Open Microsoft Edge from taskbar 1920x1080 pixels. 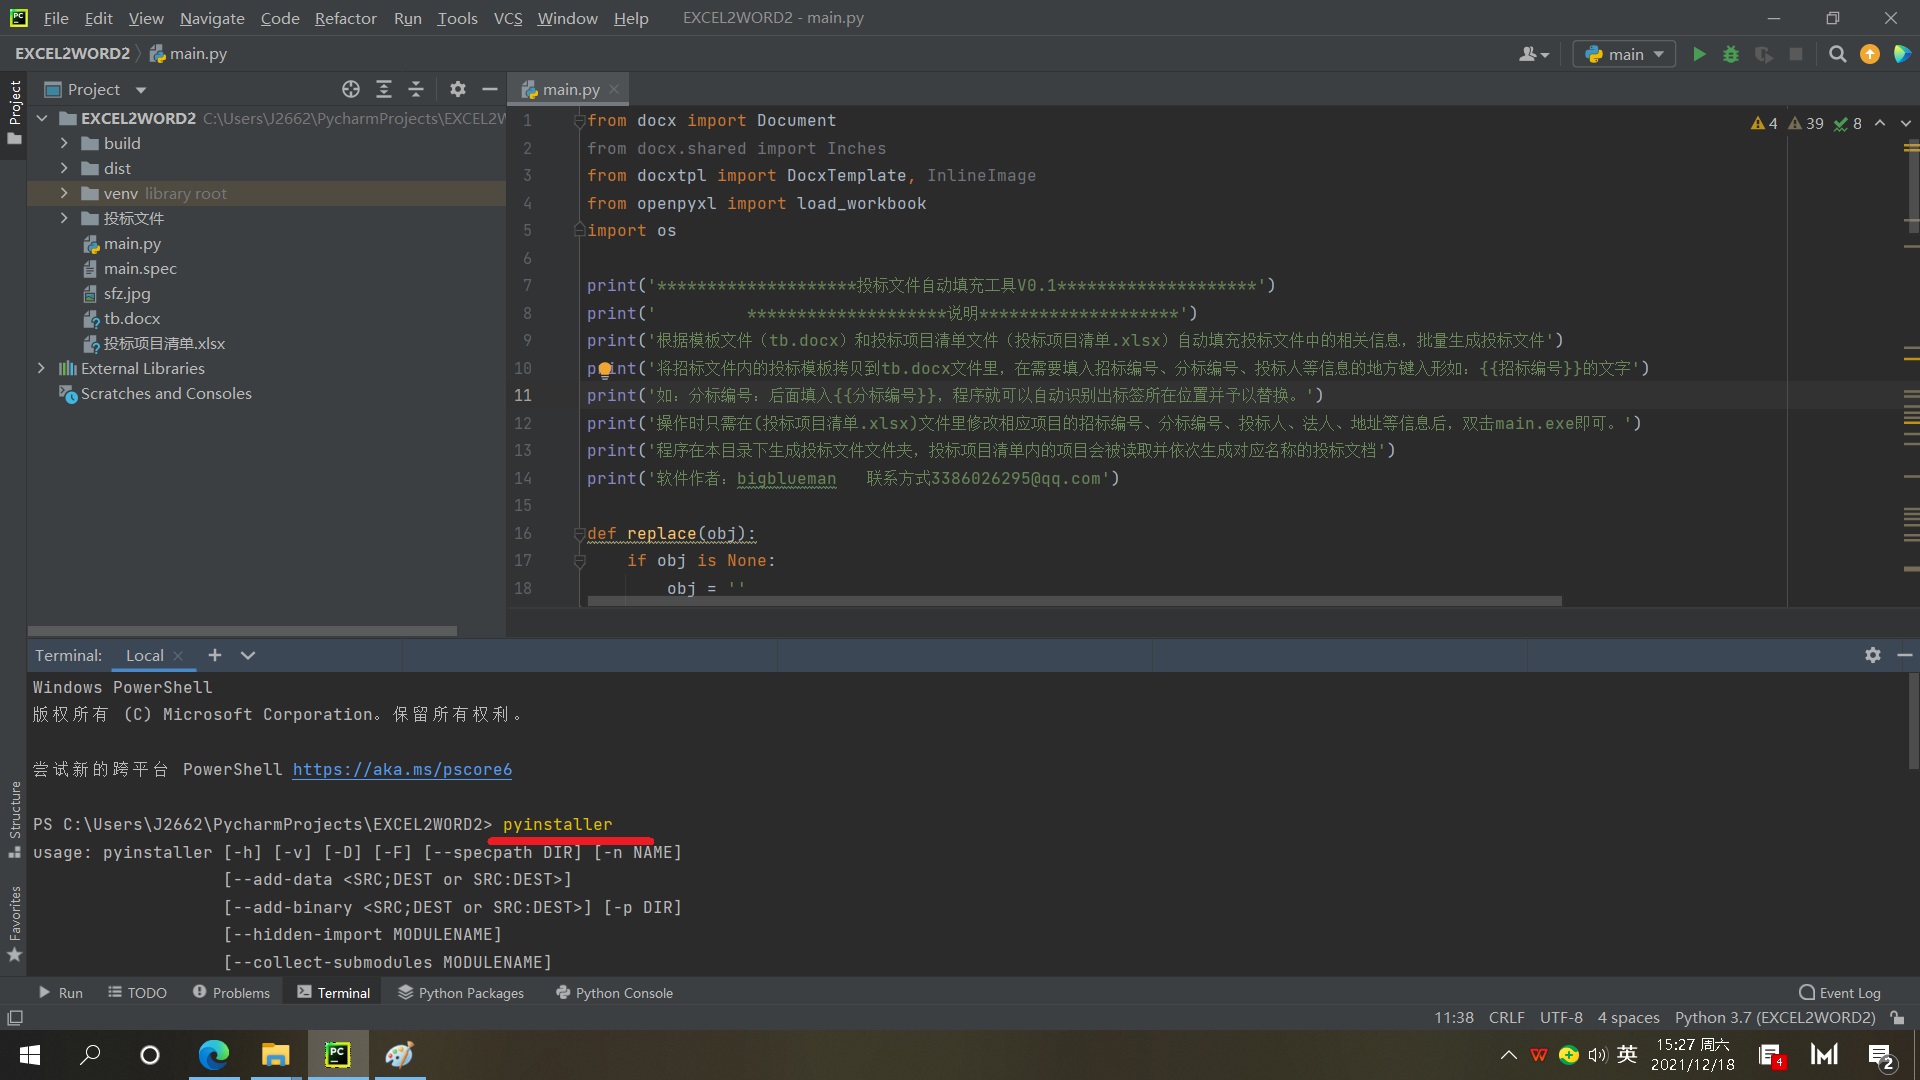pyautogui.click(x=214, y=1054)
